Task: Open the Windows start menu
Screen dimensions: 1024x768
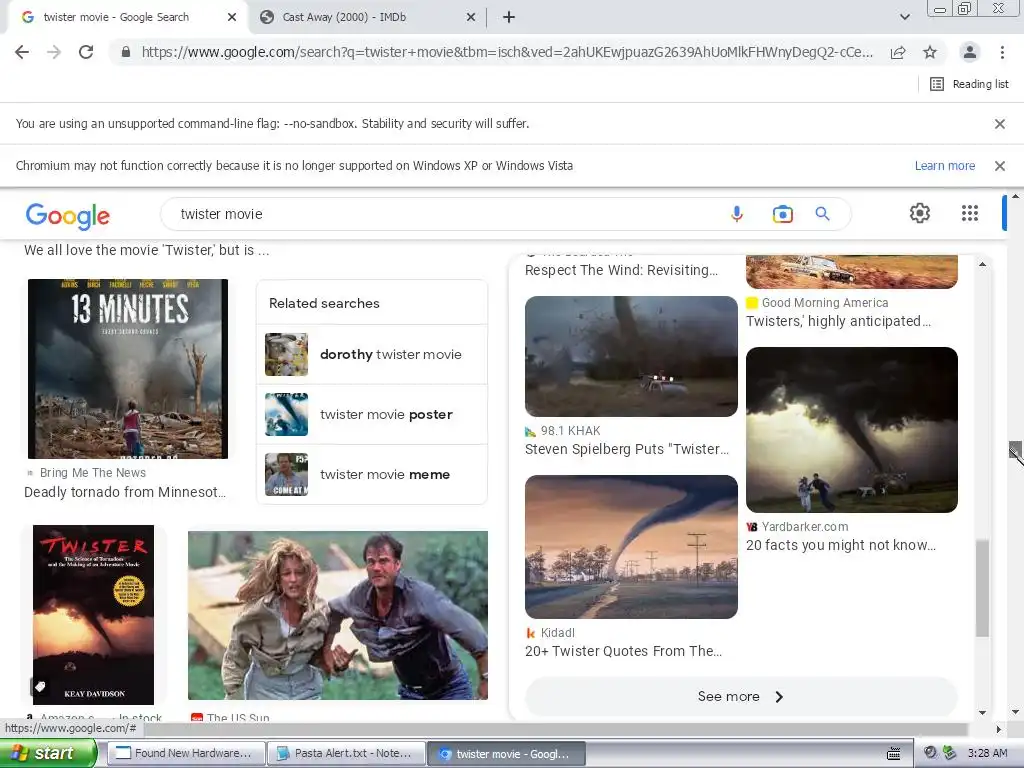Action: pos(48,753)
